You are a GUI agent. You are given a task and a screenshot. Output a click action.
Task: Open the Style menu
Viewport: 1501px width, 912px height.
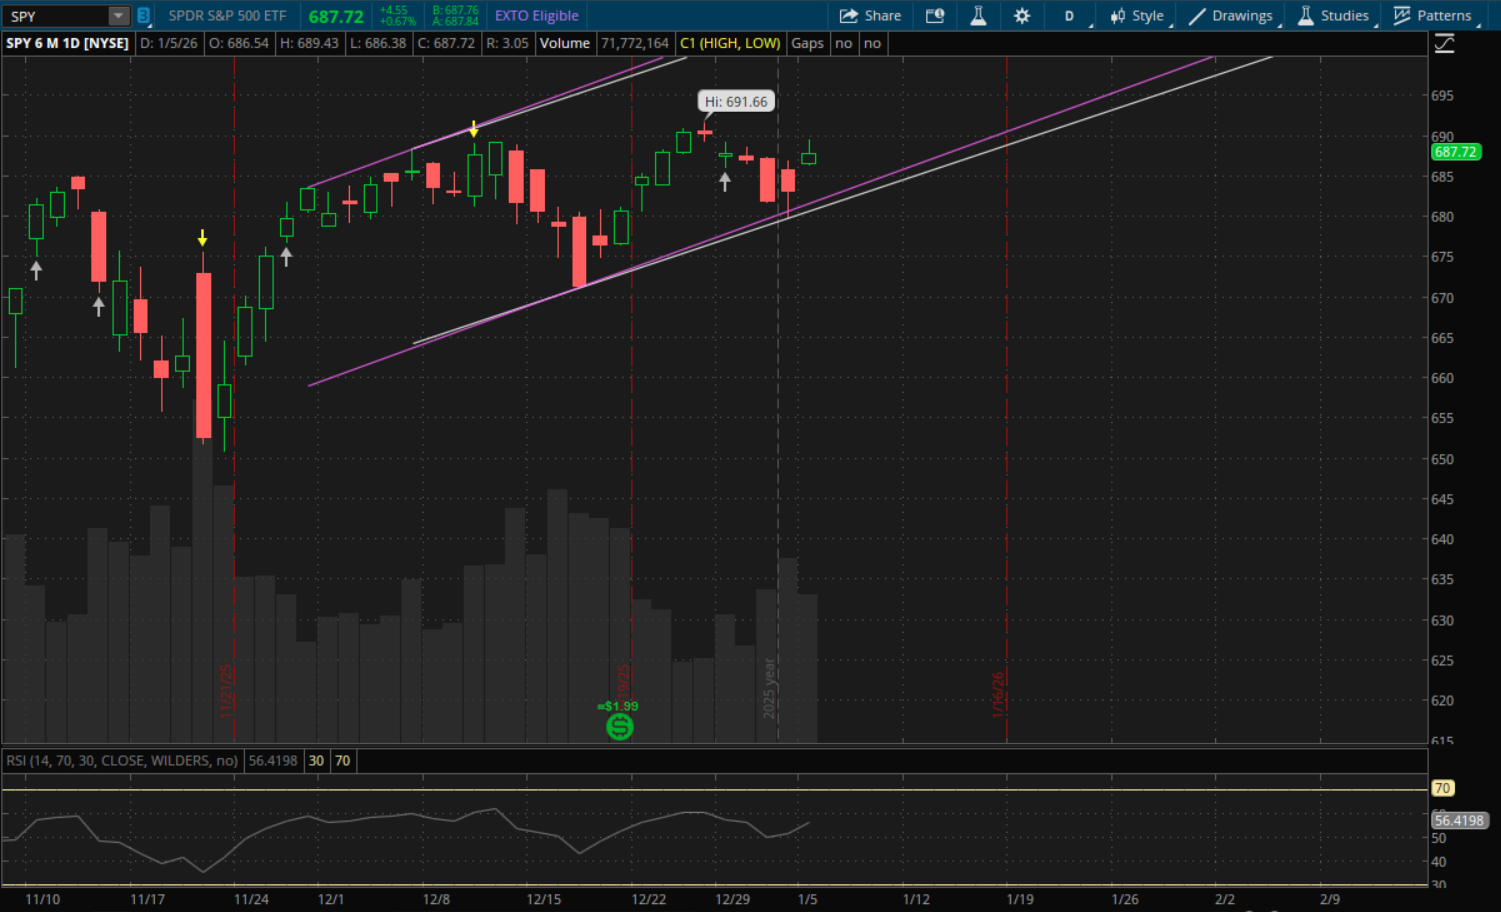pyautogui.click(x=1137, y=16)
